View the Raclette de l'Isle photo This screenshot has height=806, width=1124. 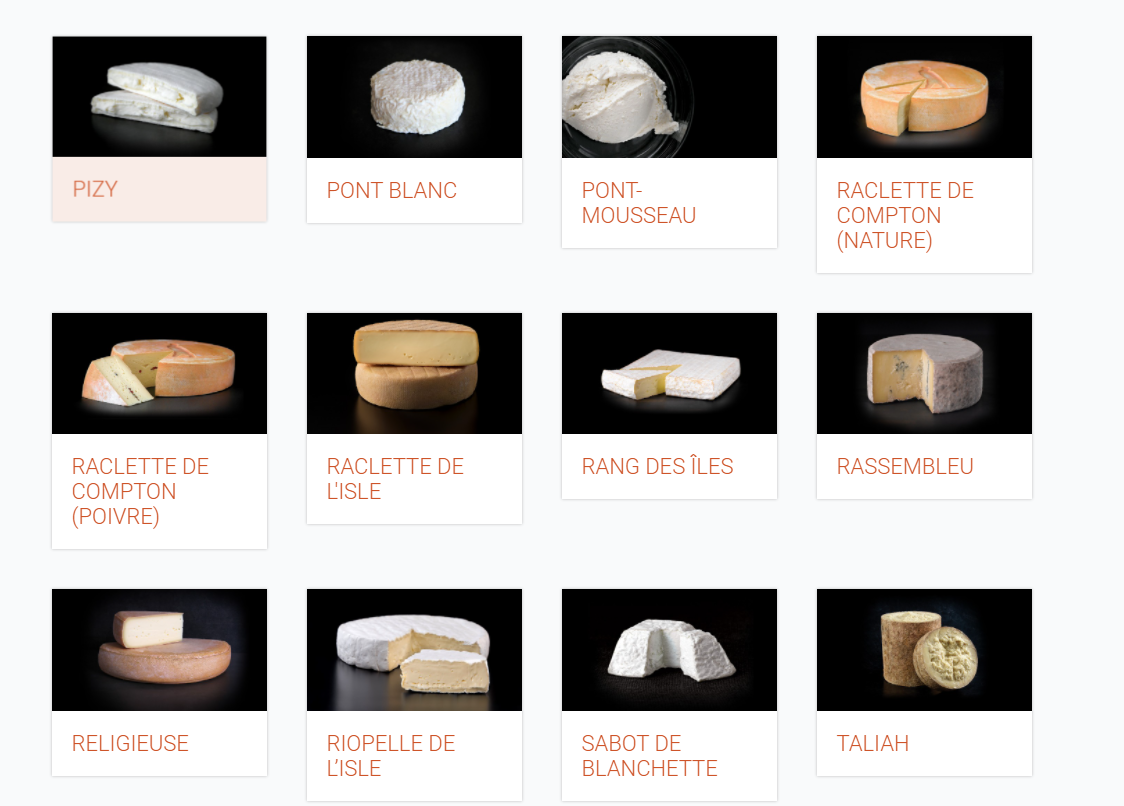pos(414,373)
